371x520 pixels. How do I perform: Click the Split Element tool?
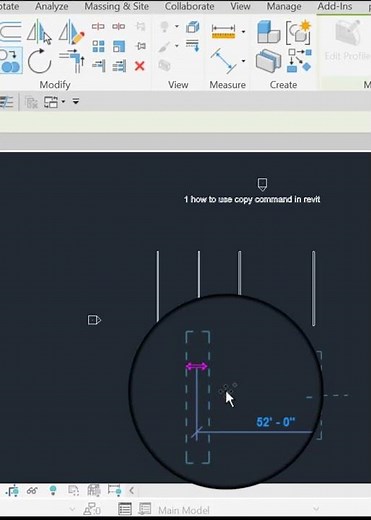98,26
